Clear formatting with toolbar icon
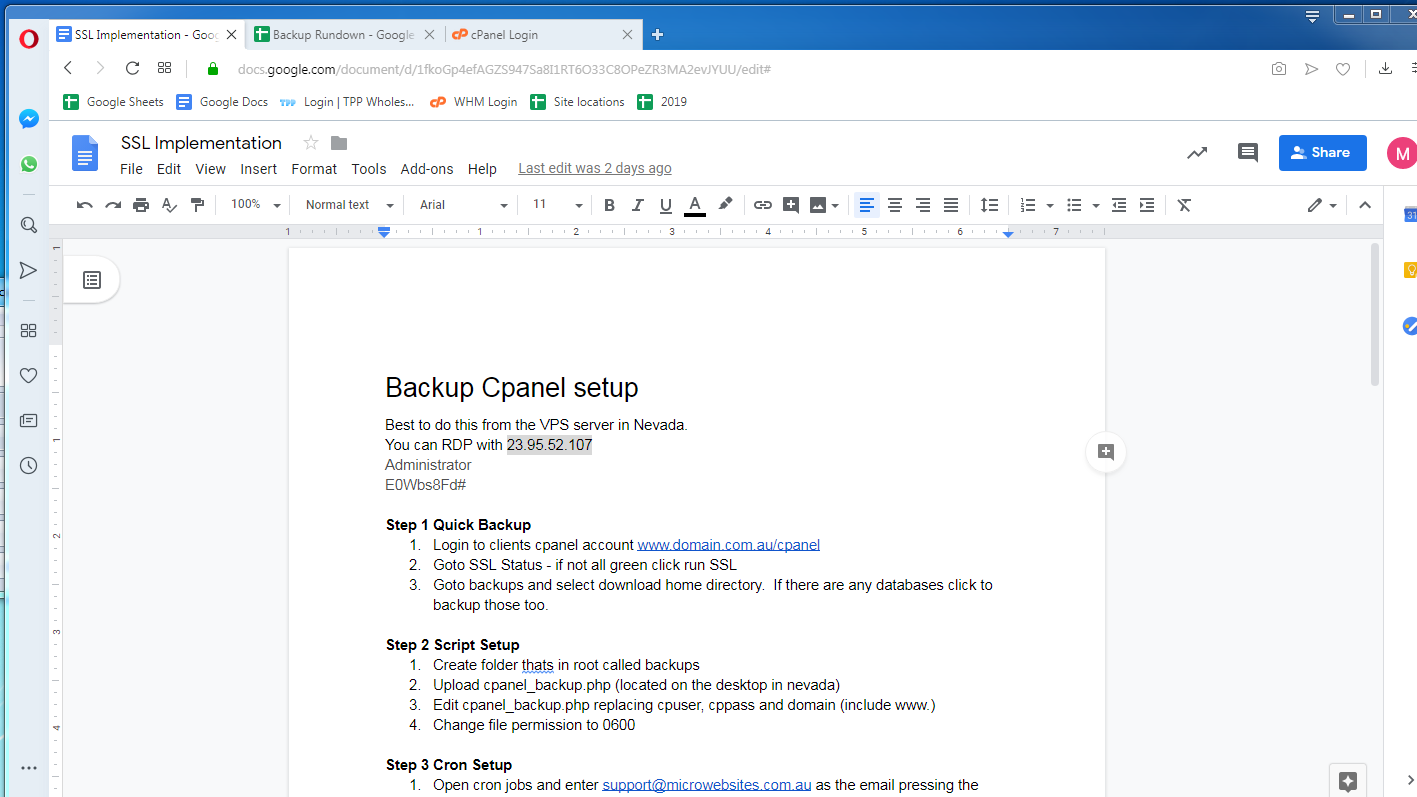 point(1184,205)
